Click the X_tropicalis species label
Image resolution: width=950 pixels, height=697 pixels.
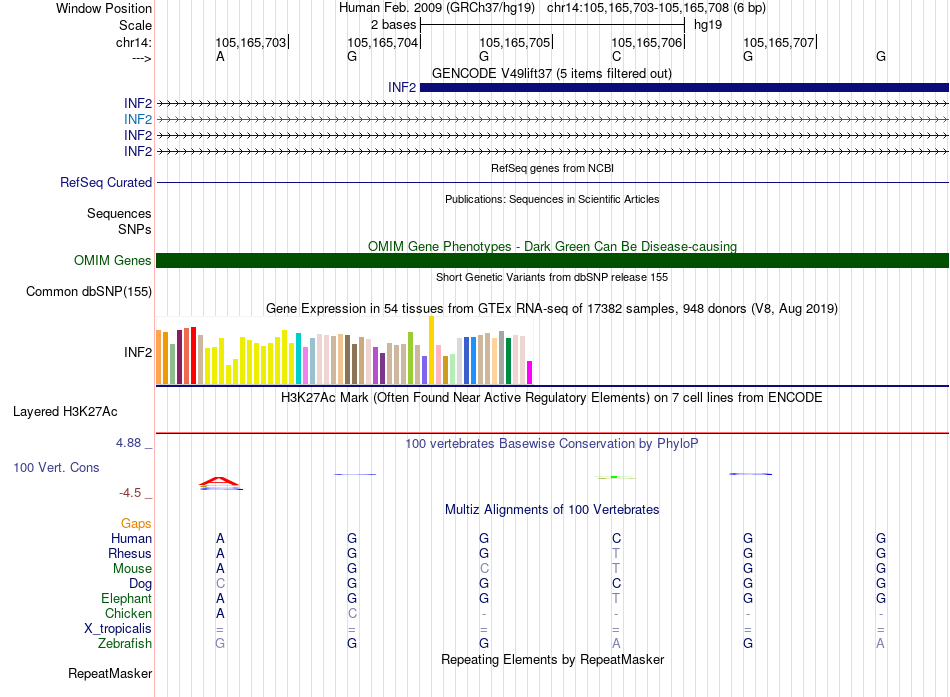click(118, 629)
